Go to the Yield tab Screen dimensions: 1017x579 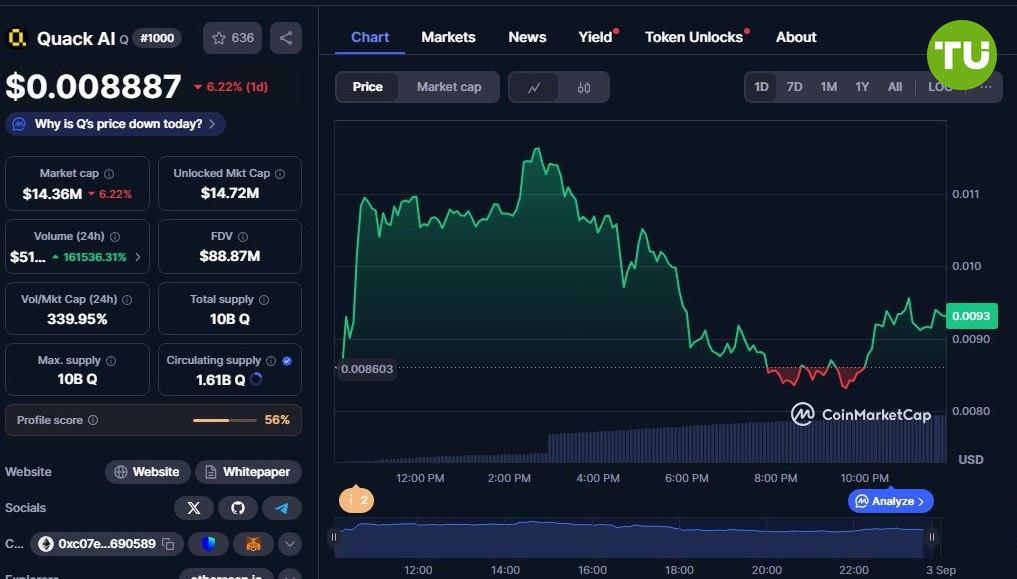coord(597,37)
